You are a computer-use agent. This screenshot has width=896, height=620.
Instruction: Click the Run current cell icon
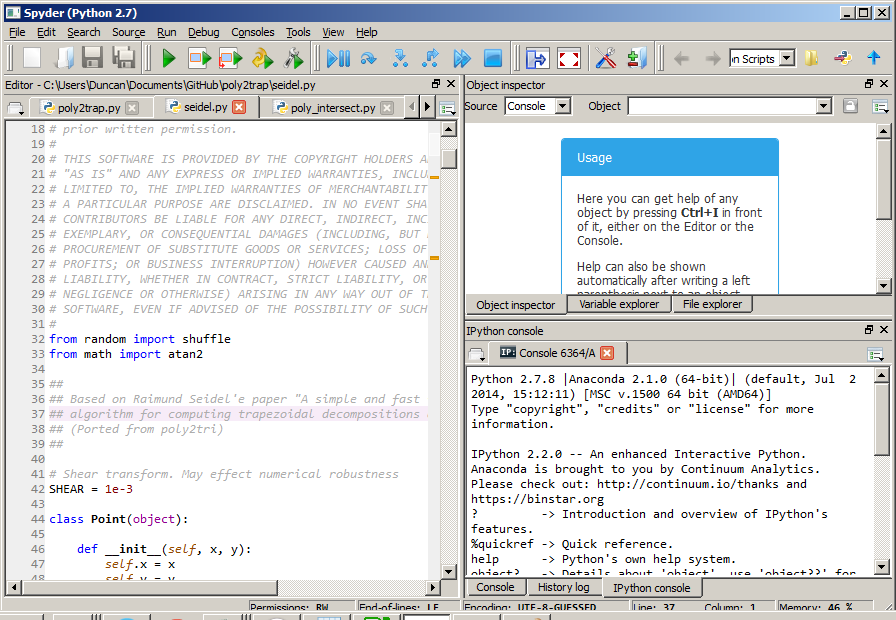200,59
